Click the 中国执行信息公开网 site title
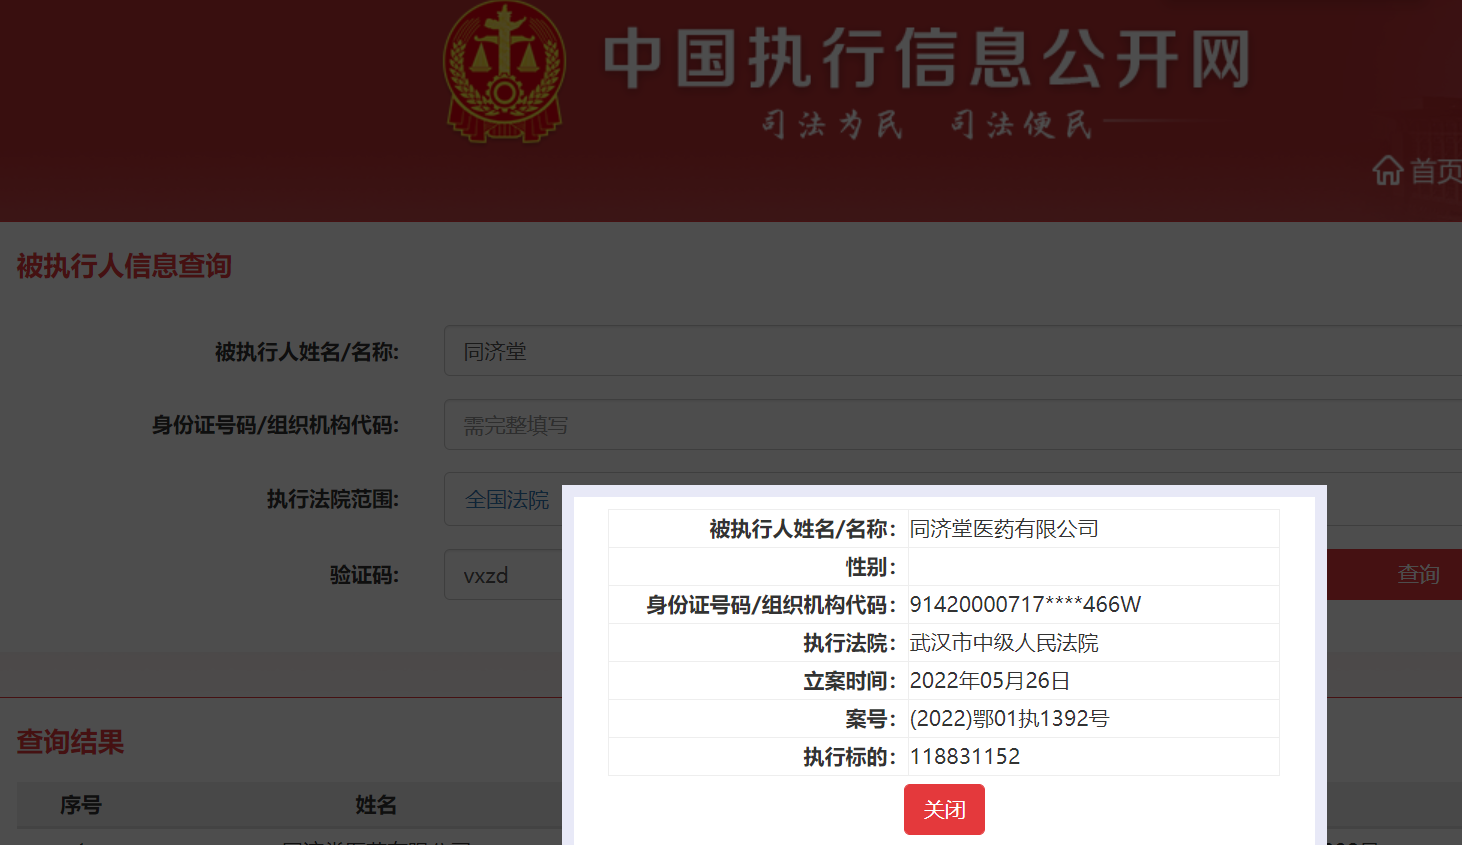 pos(927,58)
